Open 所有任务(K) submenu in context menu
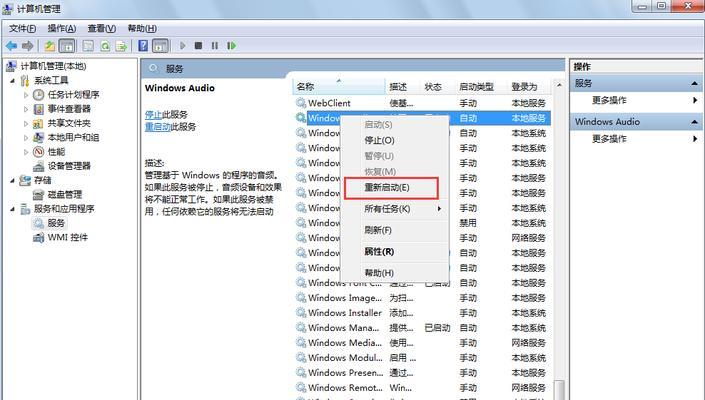The image size is (705, 400). coord(396,209)
